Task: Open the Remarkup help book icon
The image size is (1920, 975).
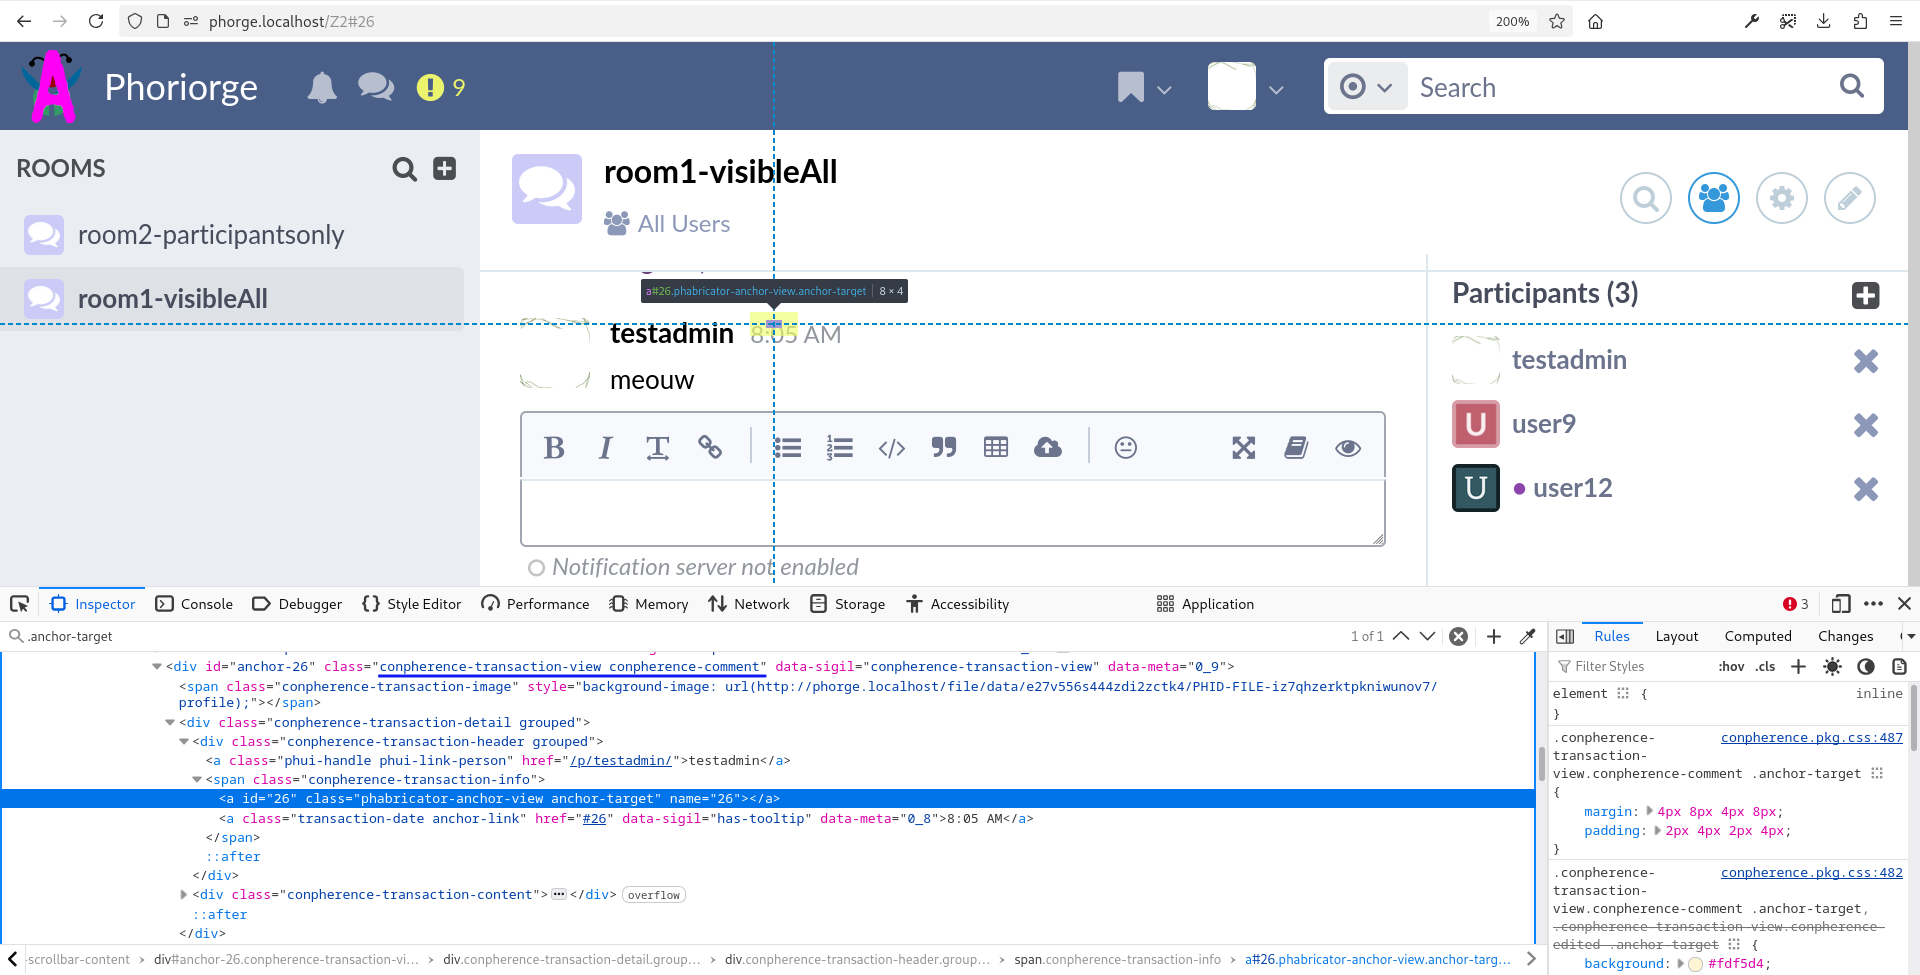Action: (x=1296, y=448)
